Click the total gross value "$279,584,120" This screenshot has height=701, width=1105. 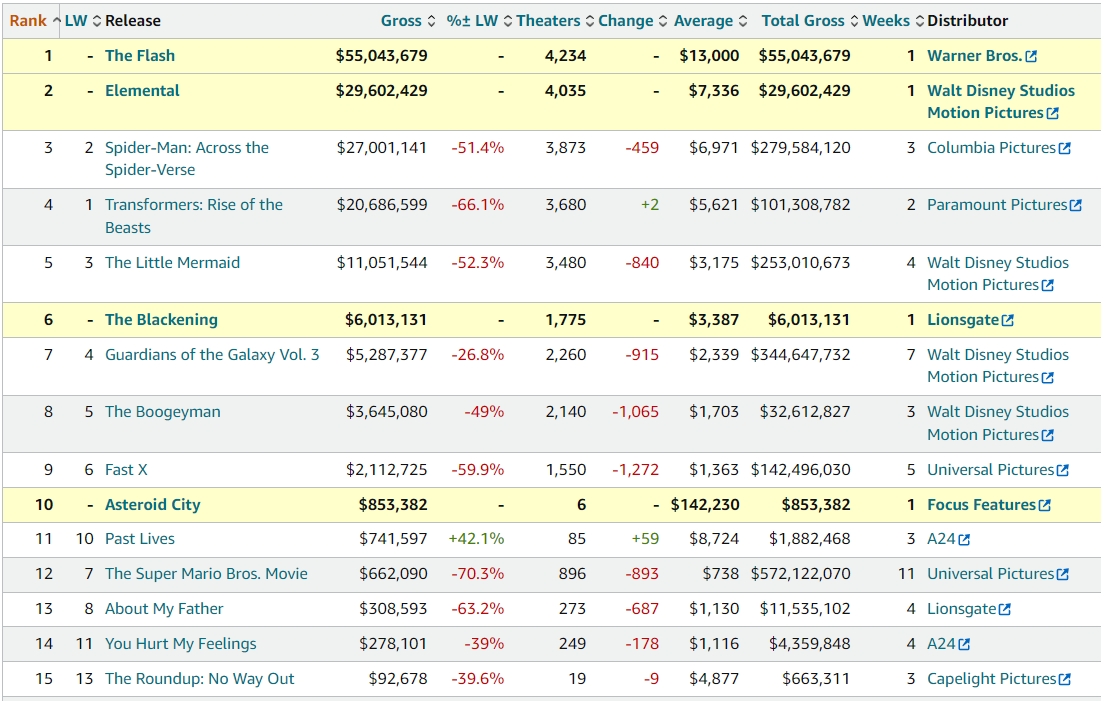tap(801, 148)
